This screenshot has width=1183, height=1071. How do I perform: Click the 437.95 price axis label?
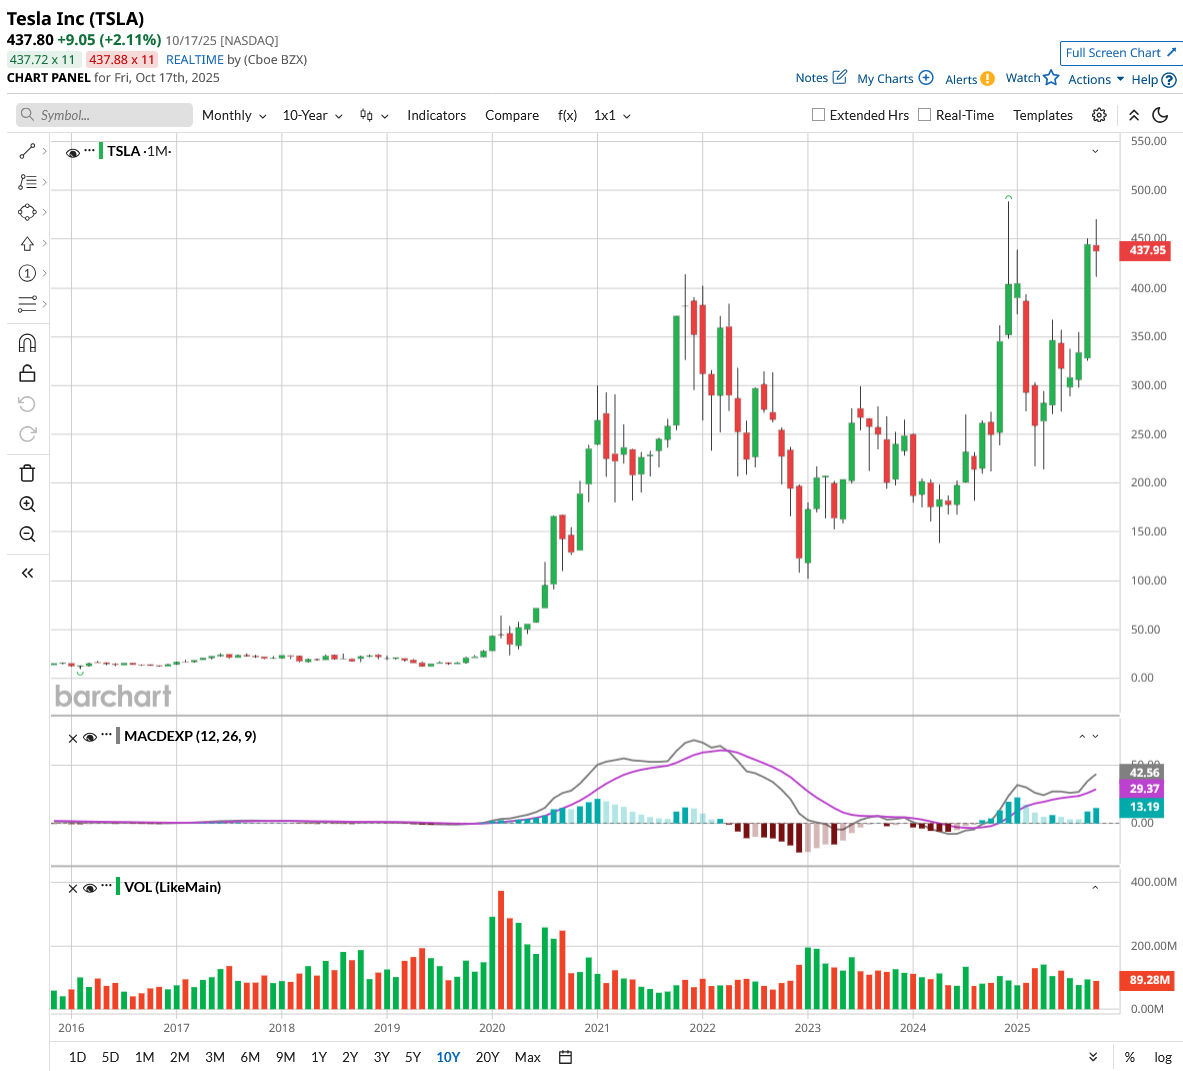pyautogui.click(x=1146, y=250)
